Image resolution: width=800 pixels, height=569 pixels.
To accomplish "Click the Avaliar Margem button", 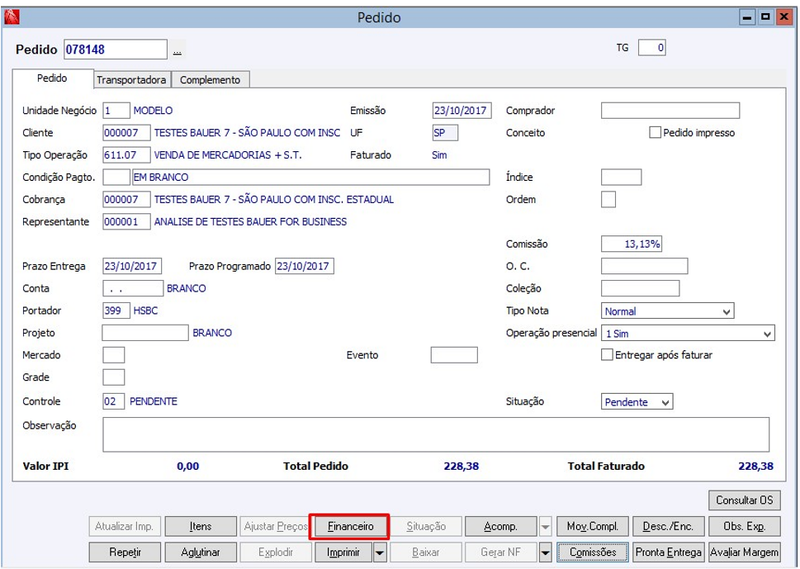I will pyautogui.click(x=744, y=552).
